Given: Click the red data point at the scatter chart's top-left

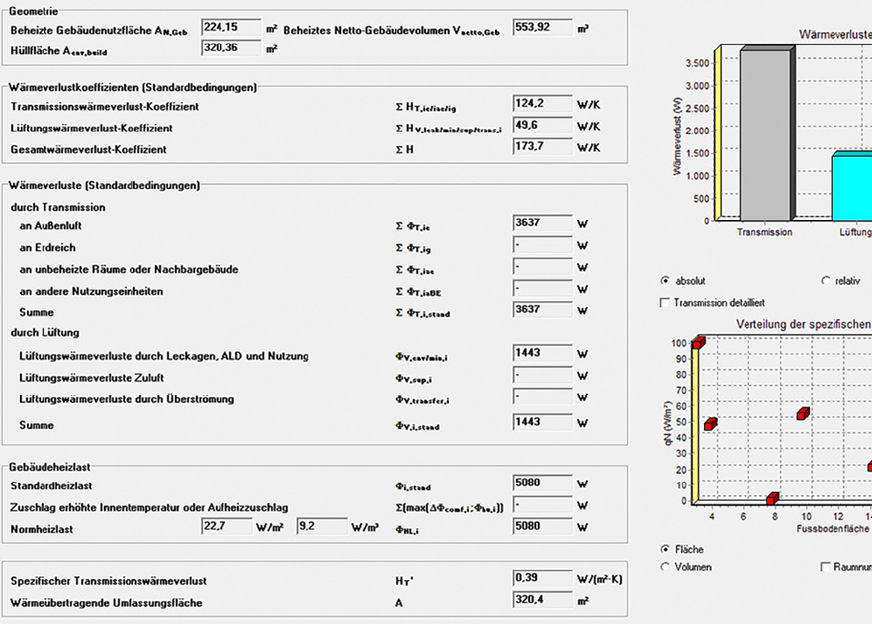Looking at the screenshot, I should point(699,343).
